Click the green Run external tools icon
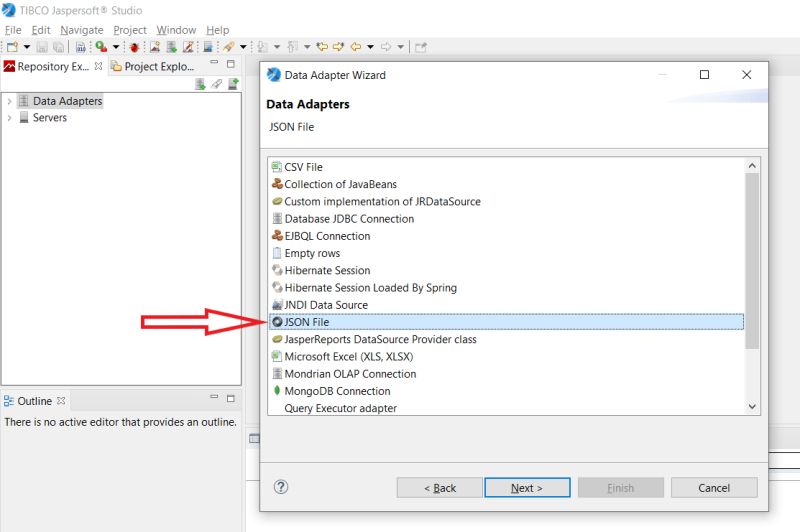Image resolution: width=800 pixels, height=532 pixels. pyautogui.click(x=101, y=47)
